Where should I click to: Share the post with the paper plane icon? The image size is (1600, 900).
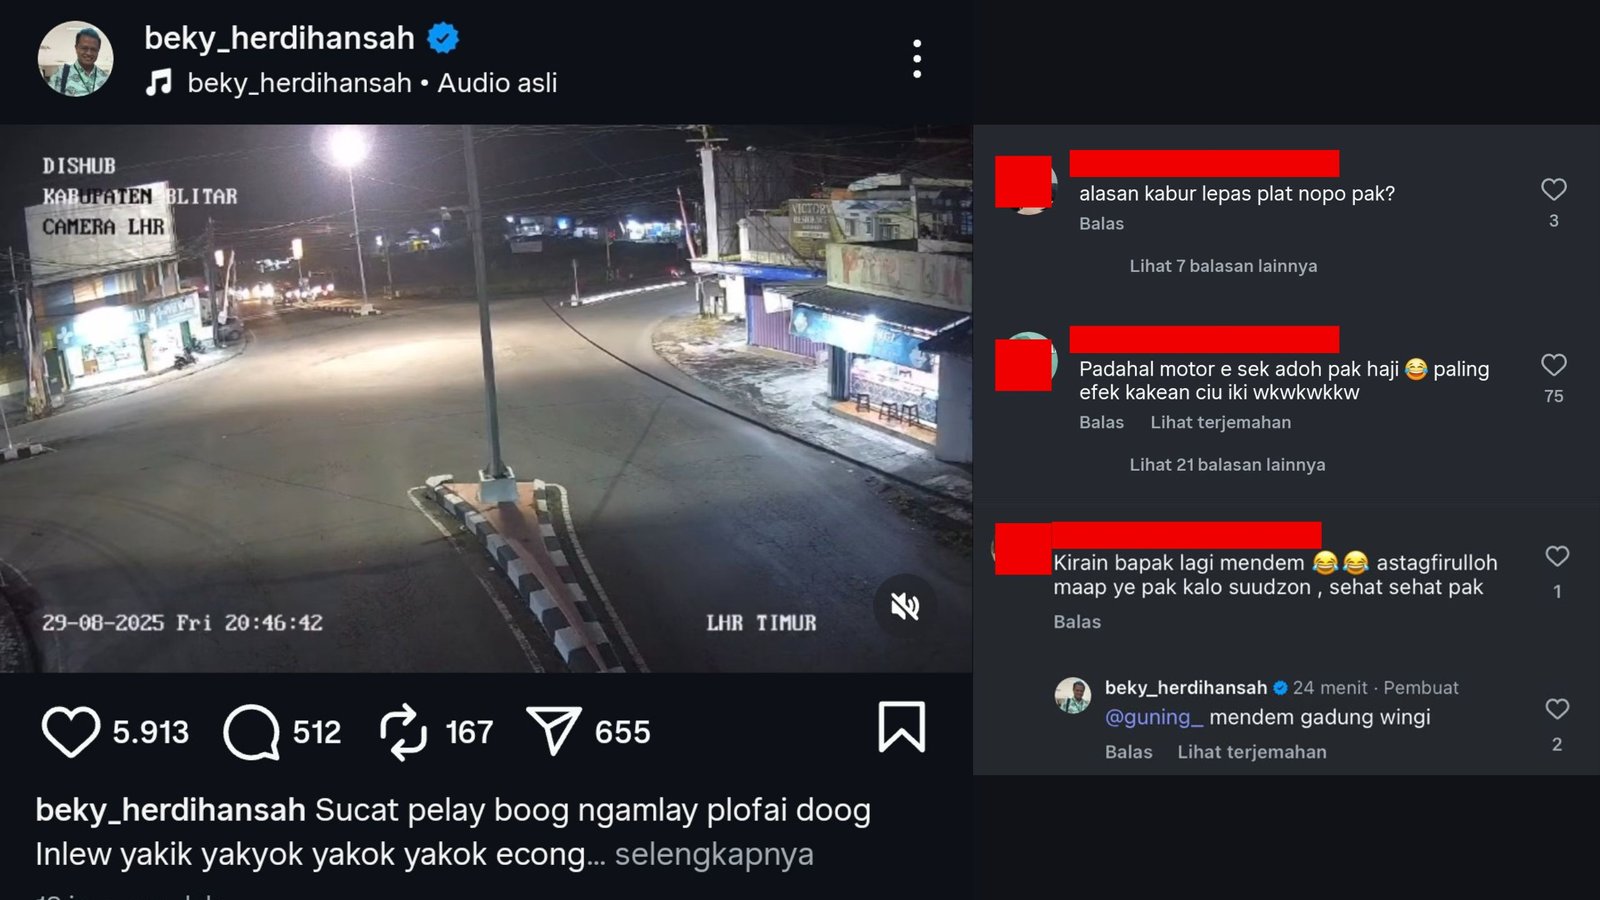(553, 731)
